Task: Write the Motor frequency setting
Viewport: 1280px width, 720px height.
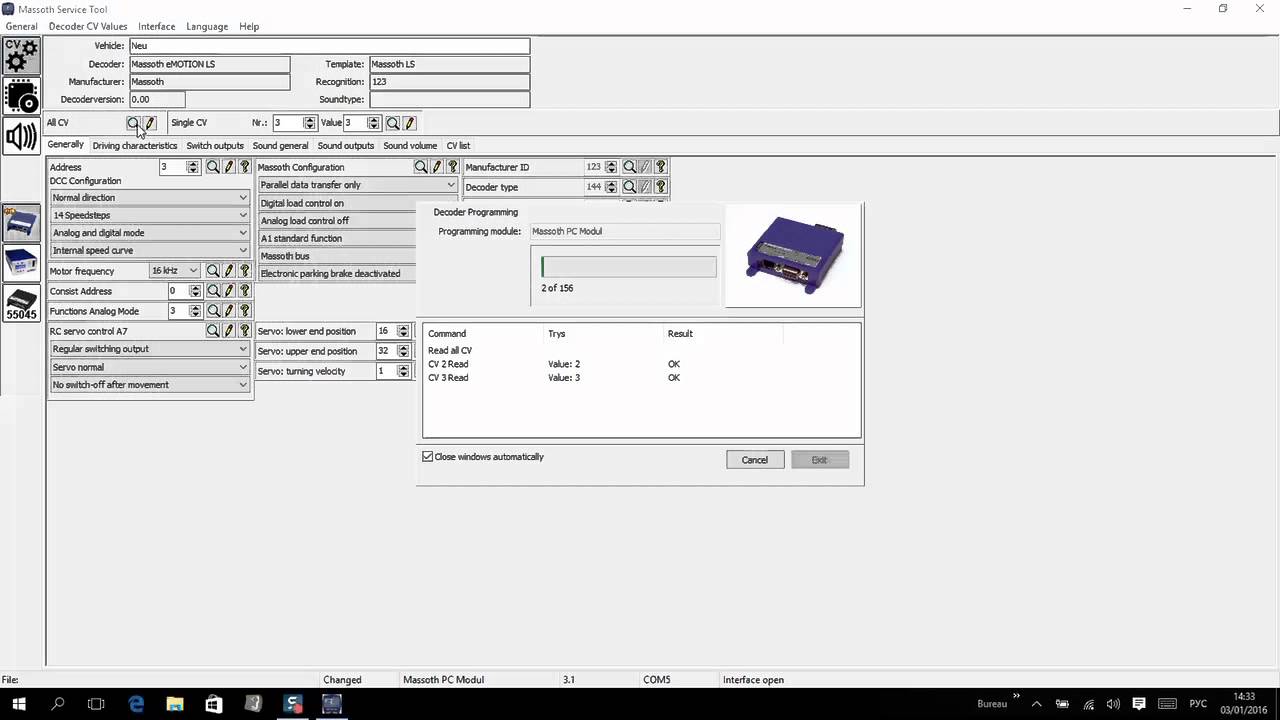Action: 229,271
